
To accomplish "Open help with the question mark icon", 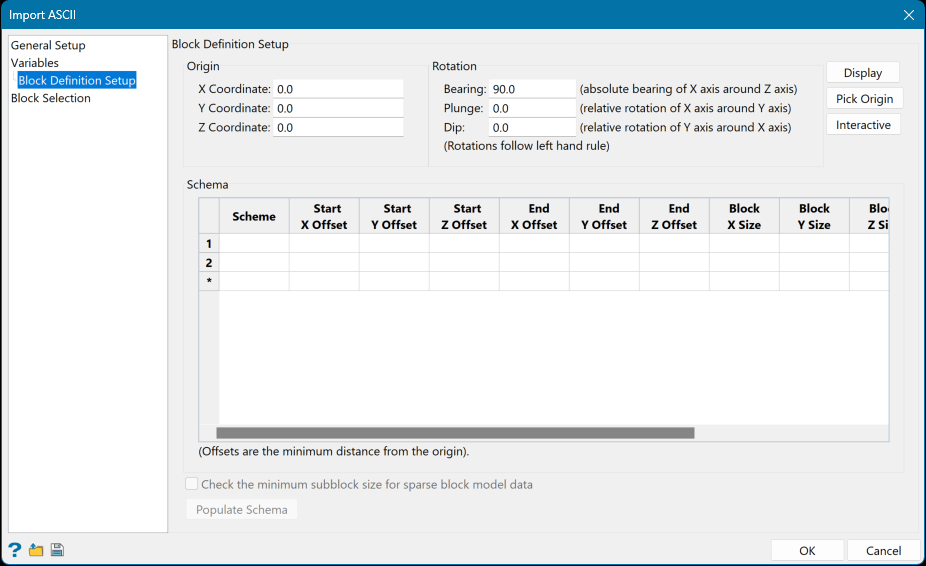I will pyautogui.click(x=15, y=550).
